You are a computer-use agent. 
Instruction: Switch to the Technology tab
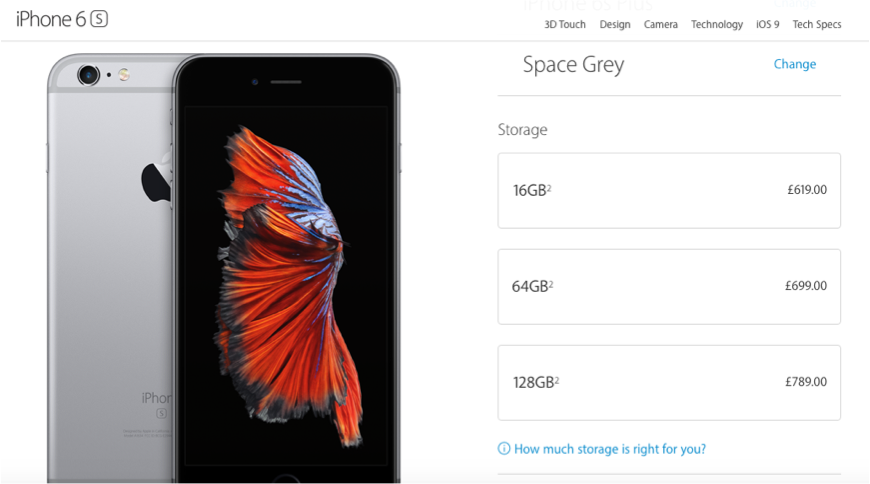717,24
